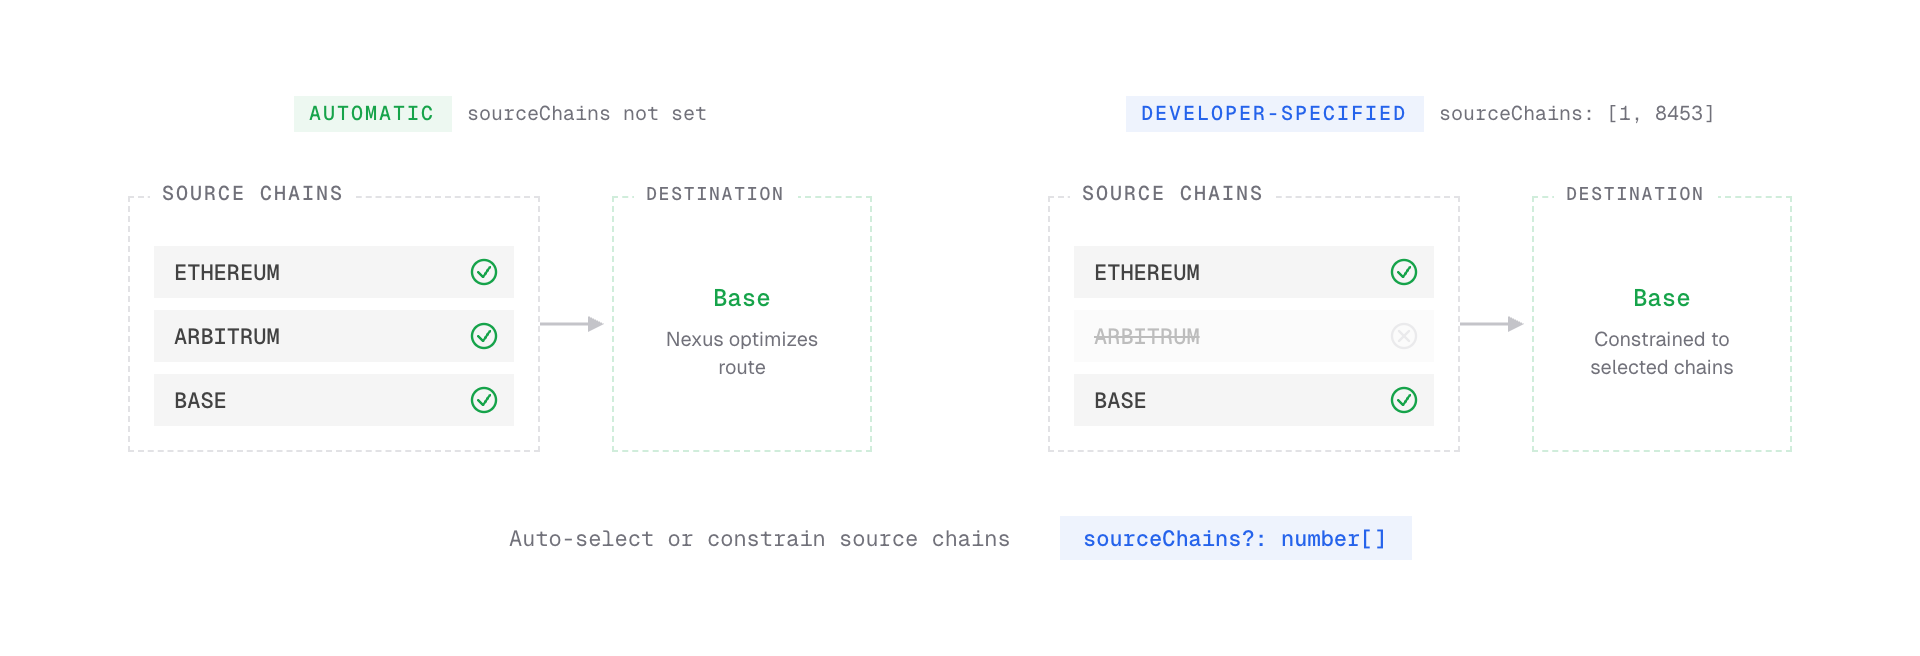Click the checkmark on Ethereum in the Developer-Specified panel
The image size is (1920, 656).
point(1404,272)
